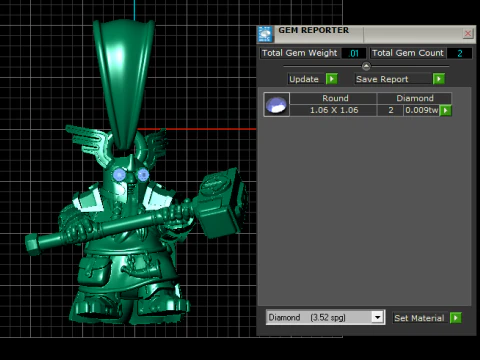Screen dimensions: 480x360
Task: Click the Set Material button label
Action: (x=420, y=318)
